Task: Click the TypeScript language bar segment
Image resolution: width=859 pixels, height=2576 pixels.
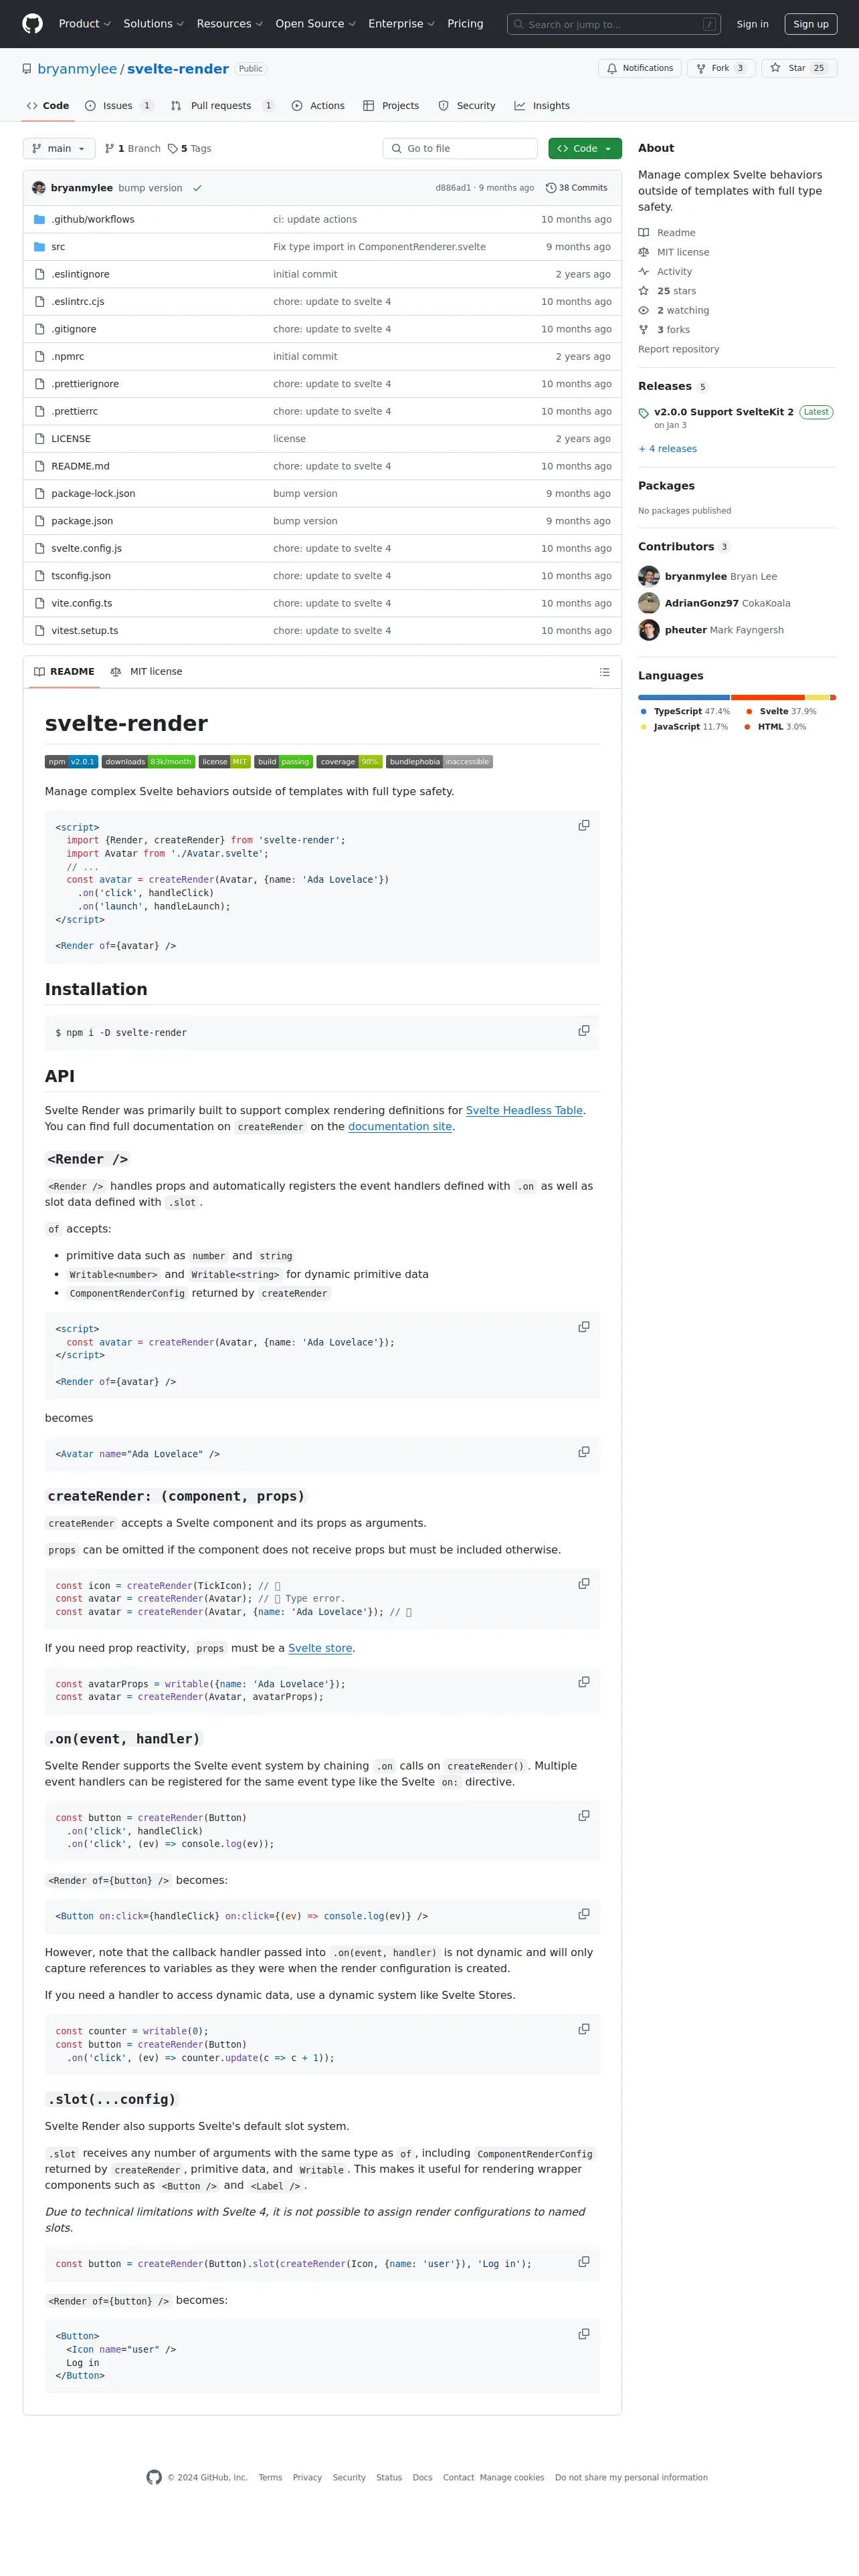Action: [x=684, y=698]
